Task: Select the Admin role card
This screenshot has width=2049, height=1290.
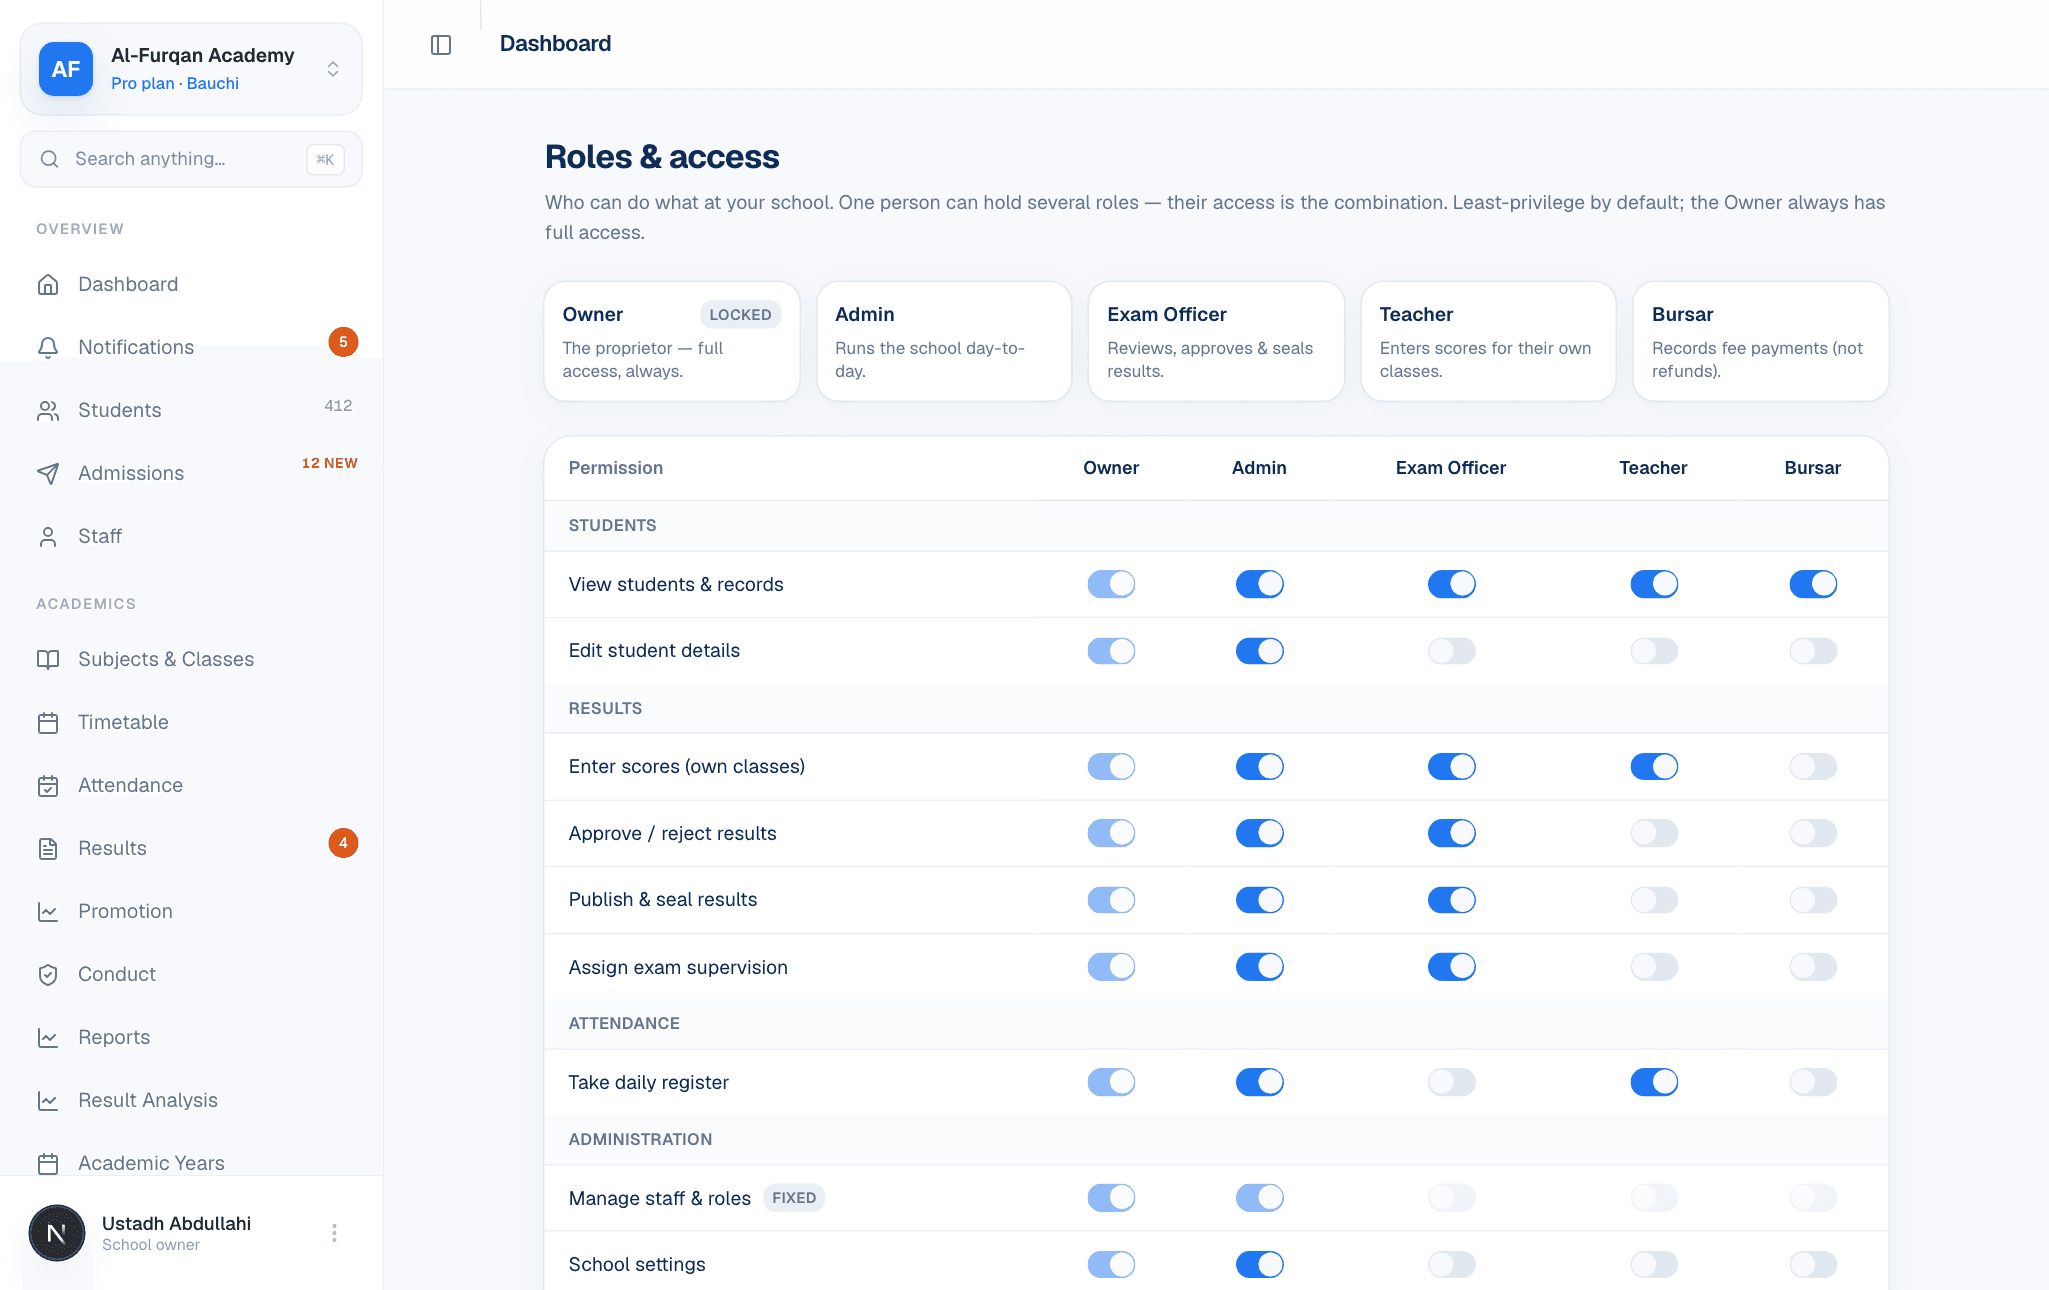Action: tap(944, 341)
